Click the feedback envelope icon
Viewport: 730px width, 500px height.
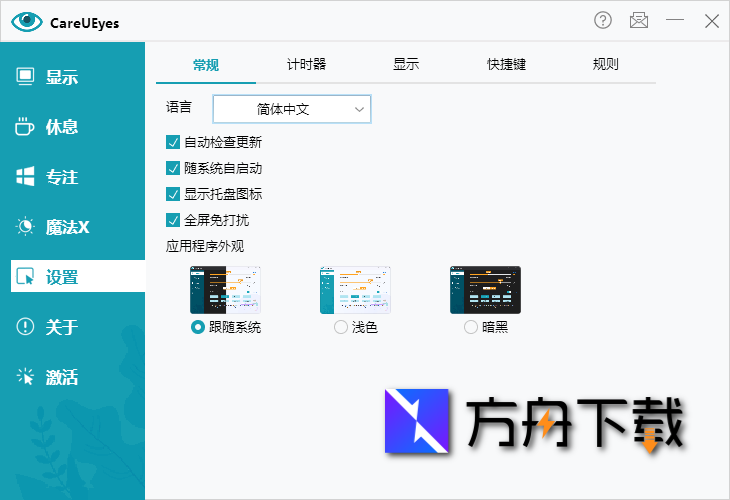tap(639, 20)
